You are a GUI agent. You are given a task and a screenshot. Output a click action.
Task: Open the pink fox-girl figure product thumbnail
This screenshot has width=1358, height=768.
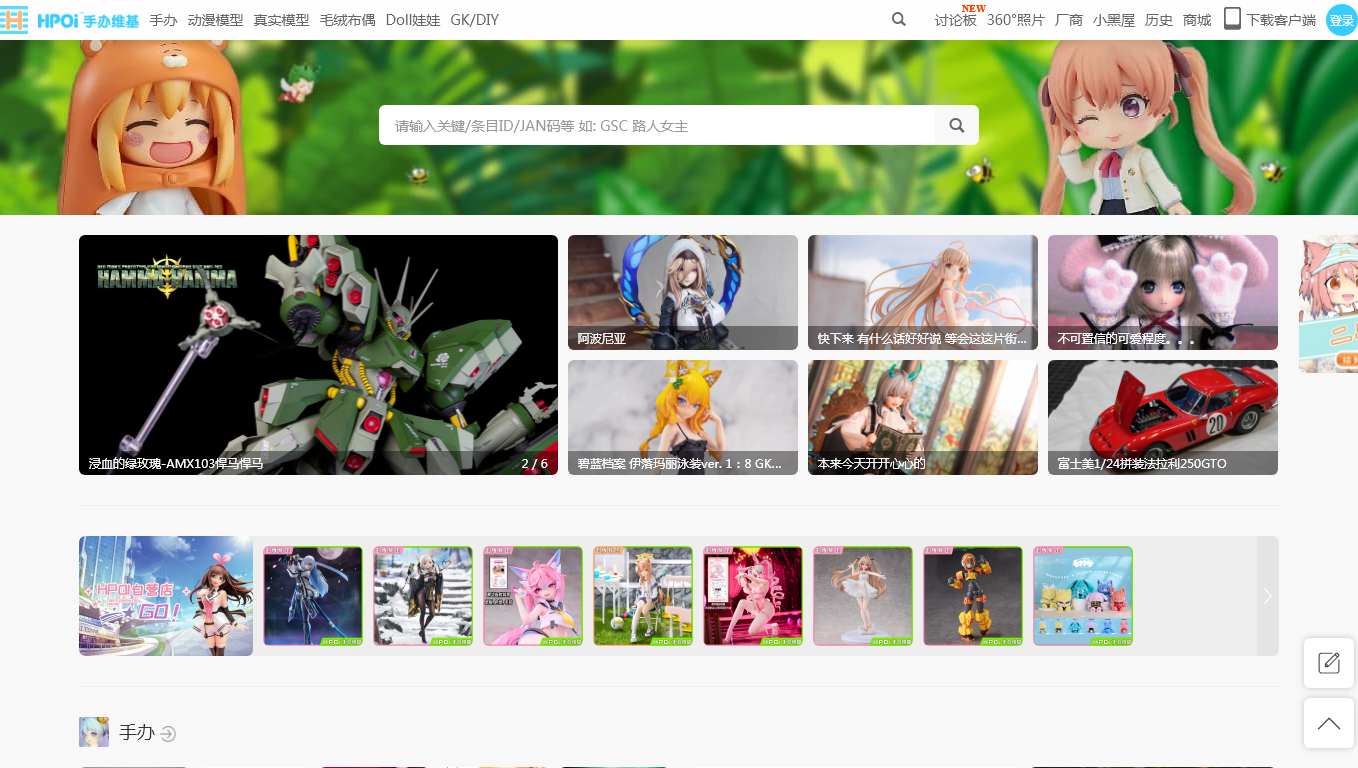pos(533,596)
